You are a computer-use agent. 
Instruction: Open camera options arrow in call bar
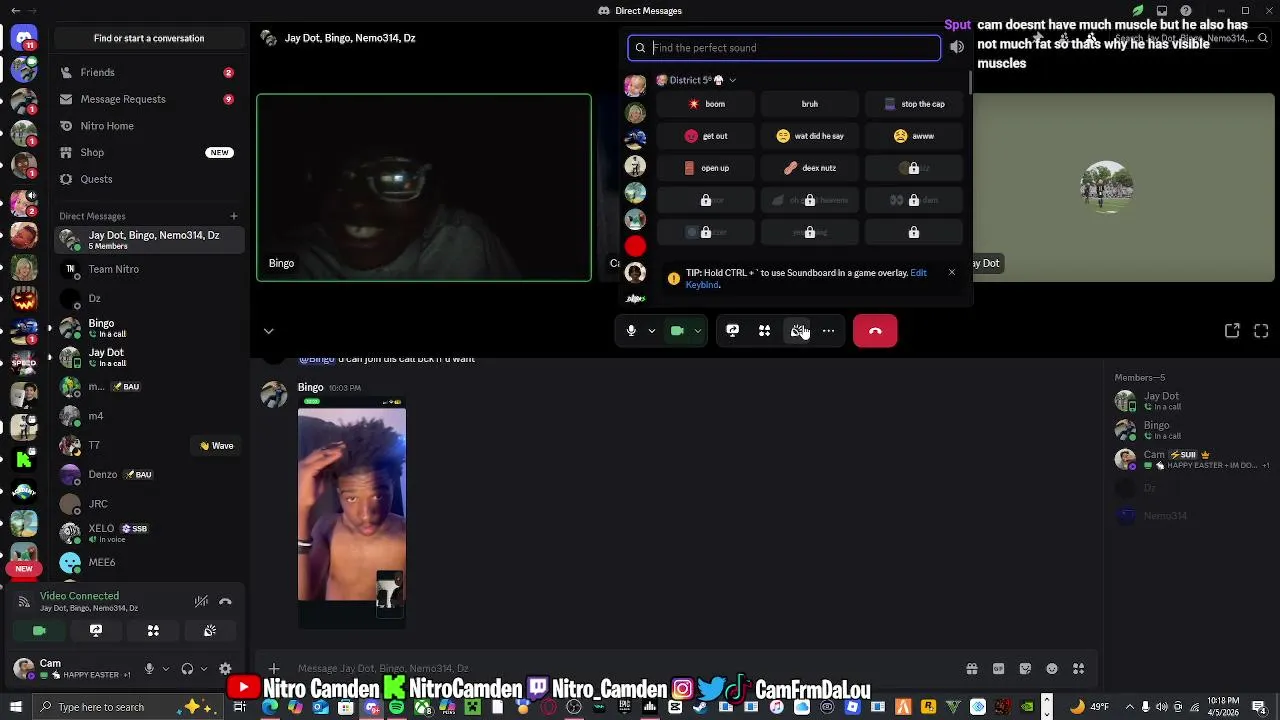click(698, 331)
